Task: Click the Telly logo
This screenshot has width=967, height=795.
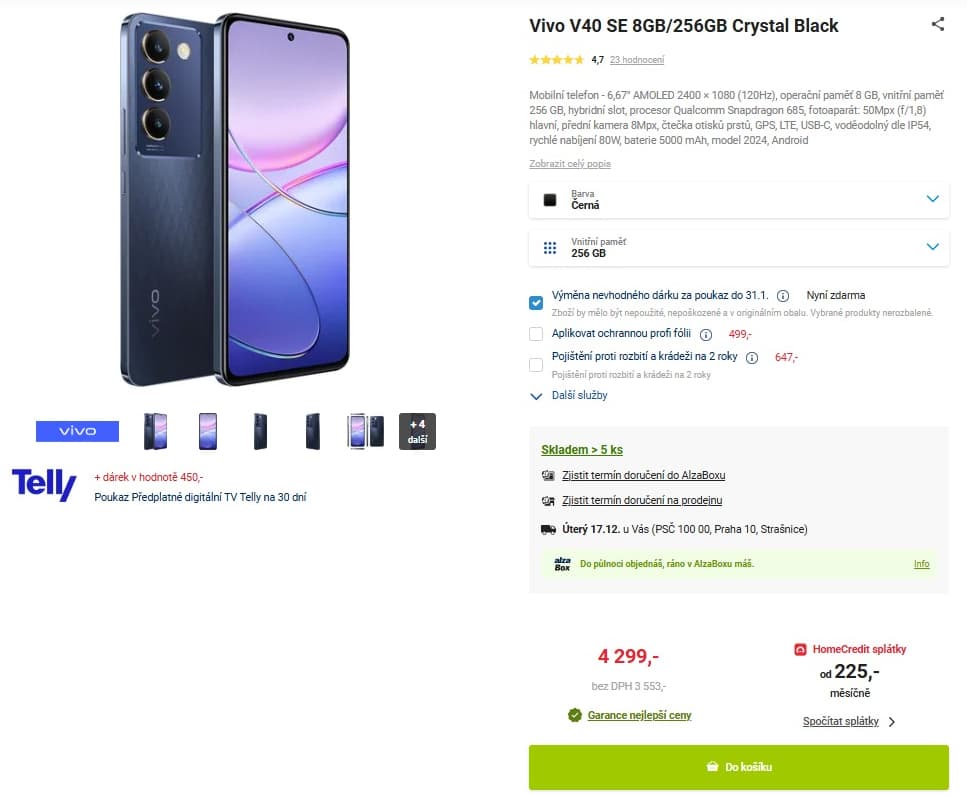Action: (44, 485)
